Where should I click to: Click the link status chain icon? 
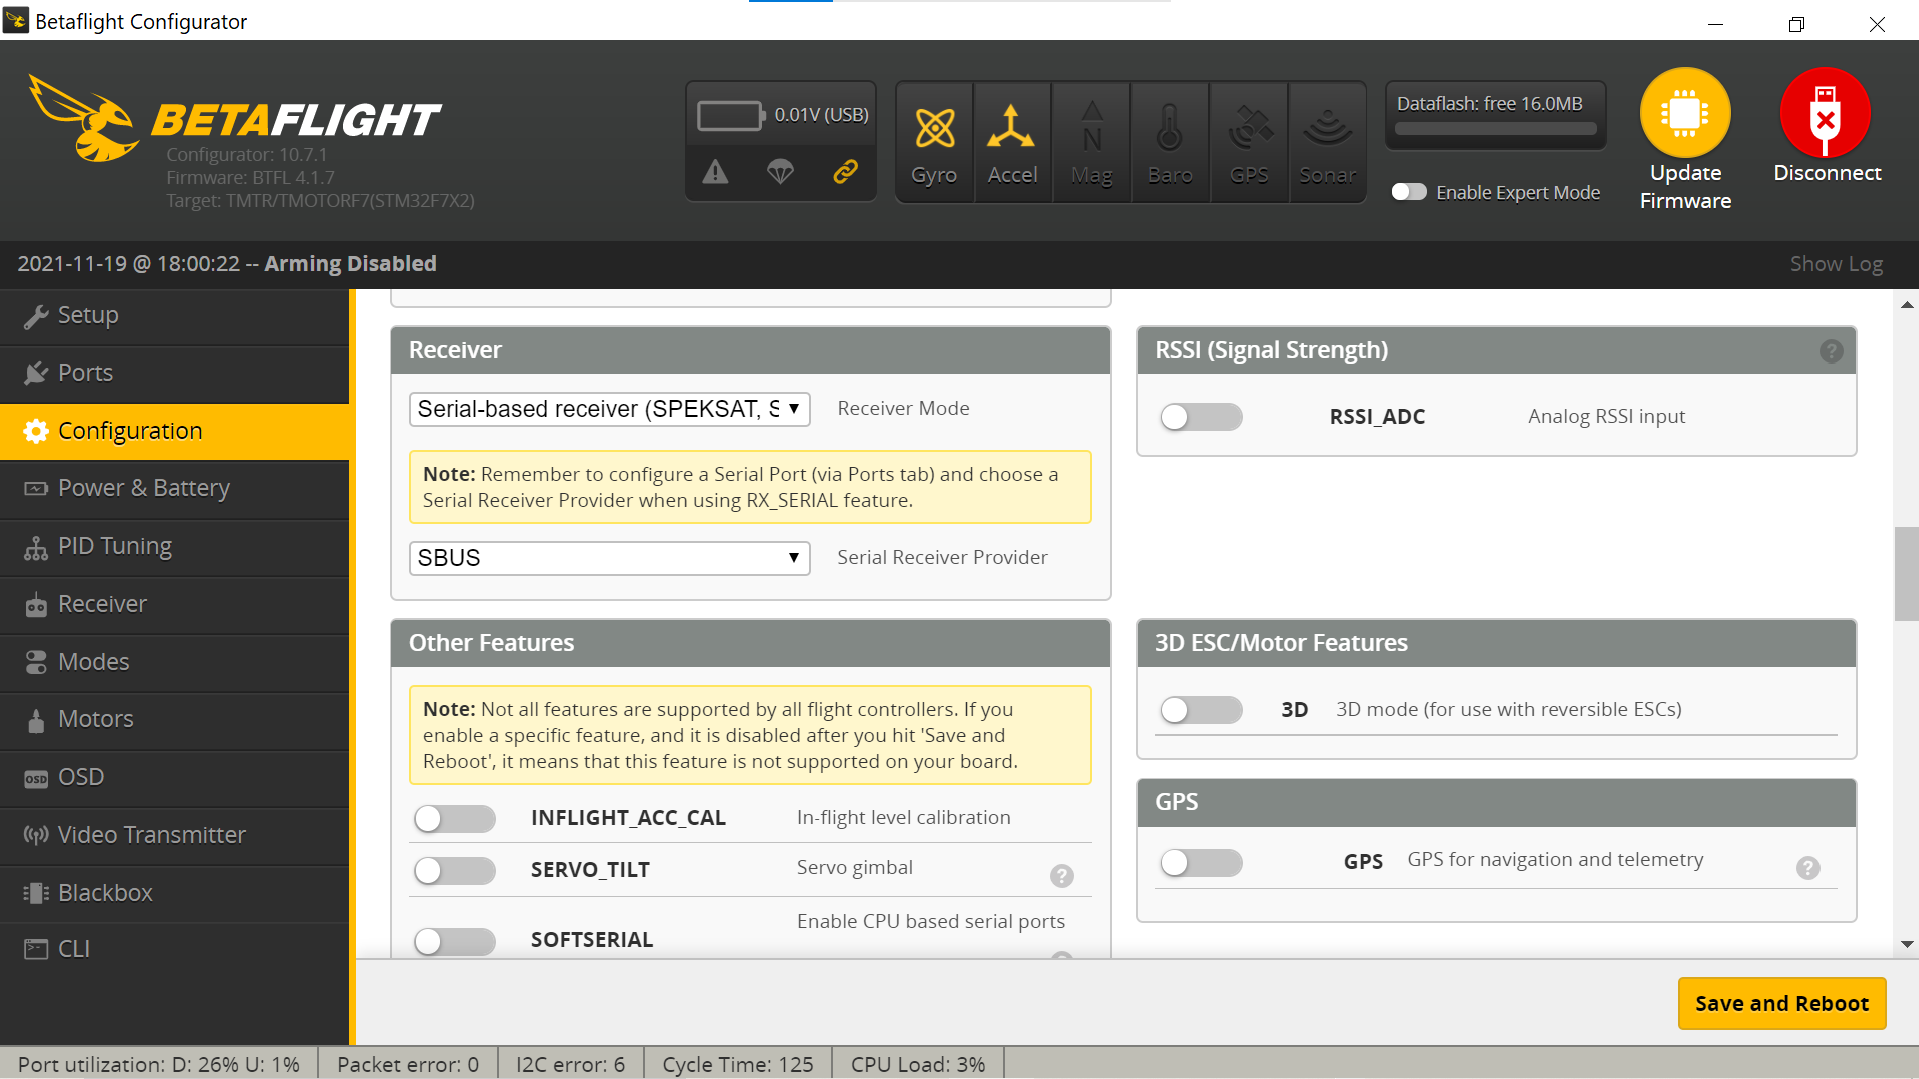point(846,172)
